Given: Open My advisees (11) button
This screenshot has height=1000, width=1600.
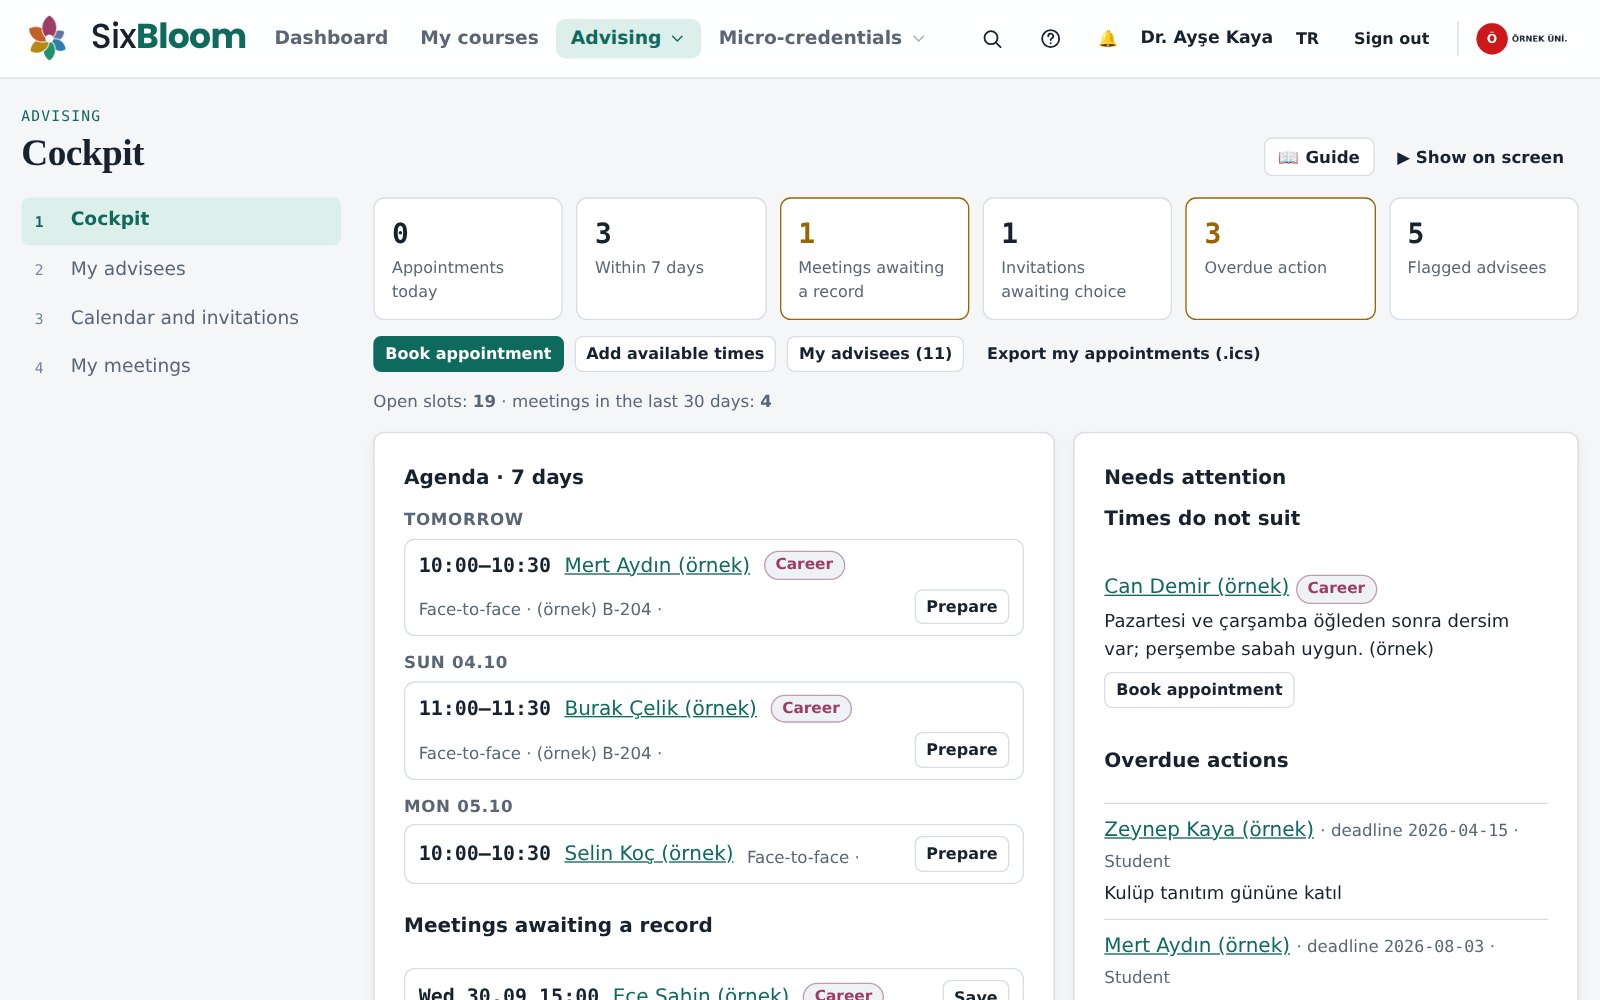Looking at the screenshot, I should point(875,354).
